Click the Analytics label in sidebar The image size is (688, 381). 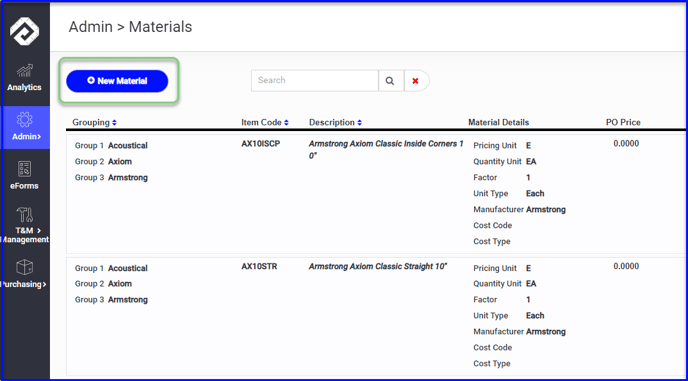[24, 87]
